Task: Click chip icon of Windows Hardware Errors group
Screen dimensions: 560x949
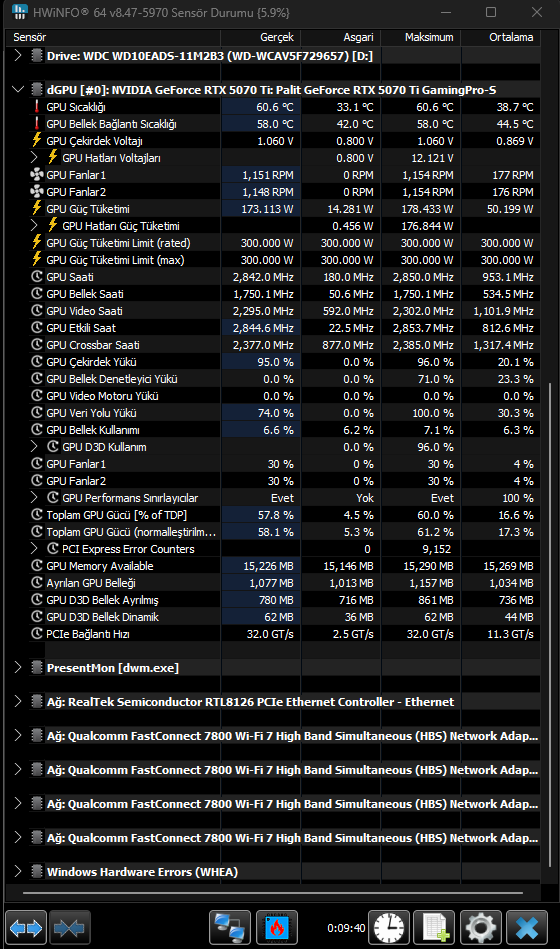Action: pyautogui.click(x=37, y=872)
